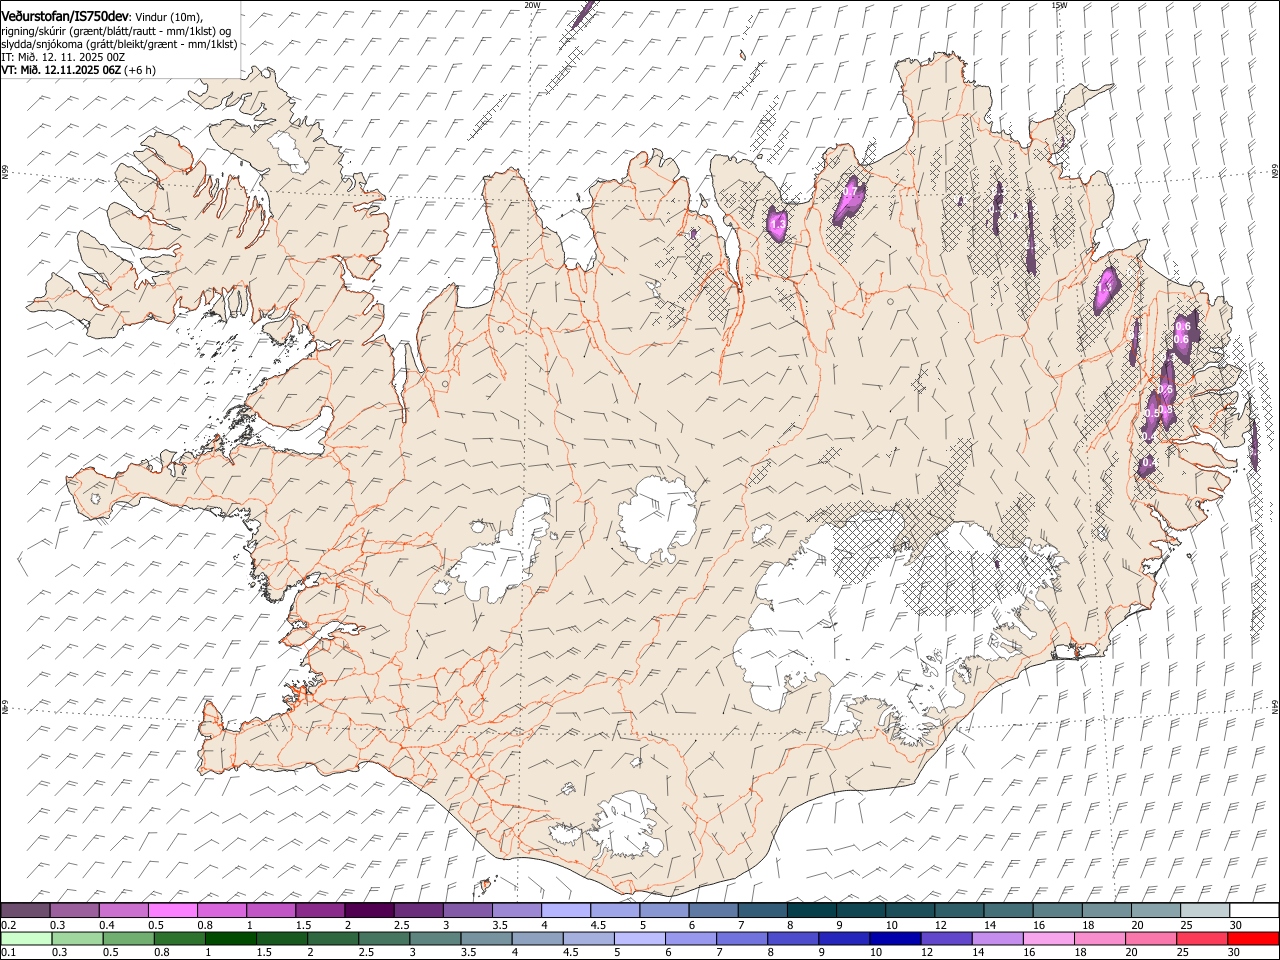Viewport: 1280px width, 960px height.
Task: Click the '4.5' label of the top legend row
Action: [598, 925]
